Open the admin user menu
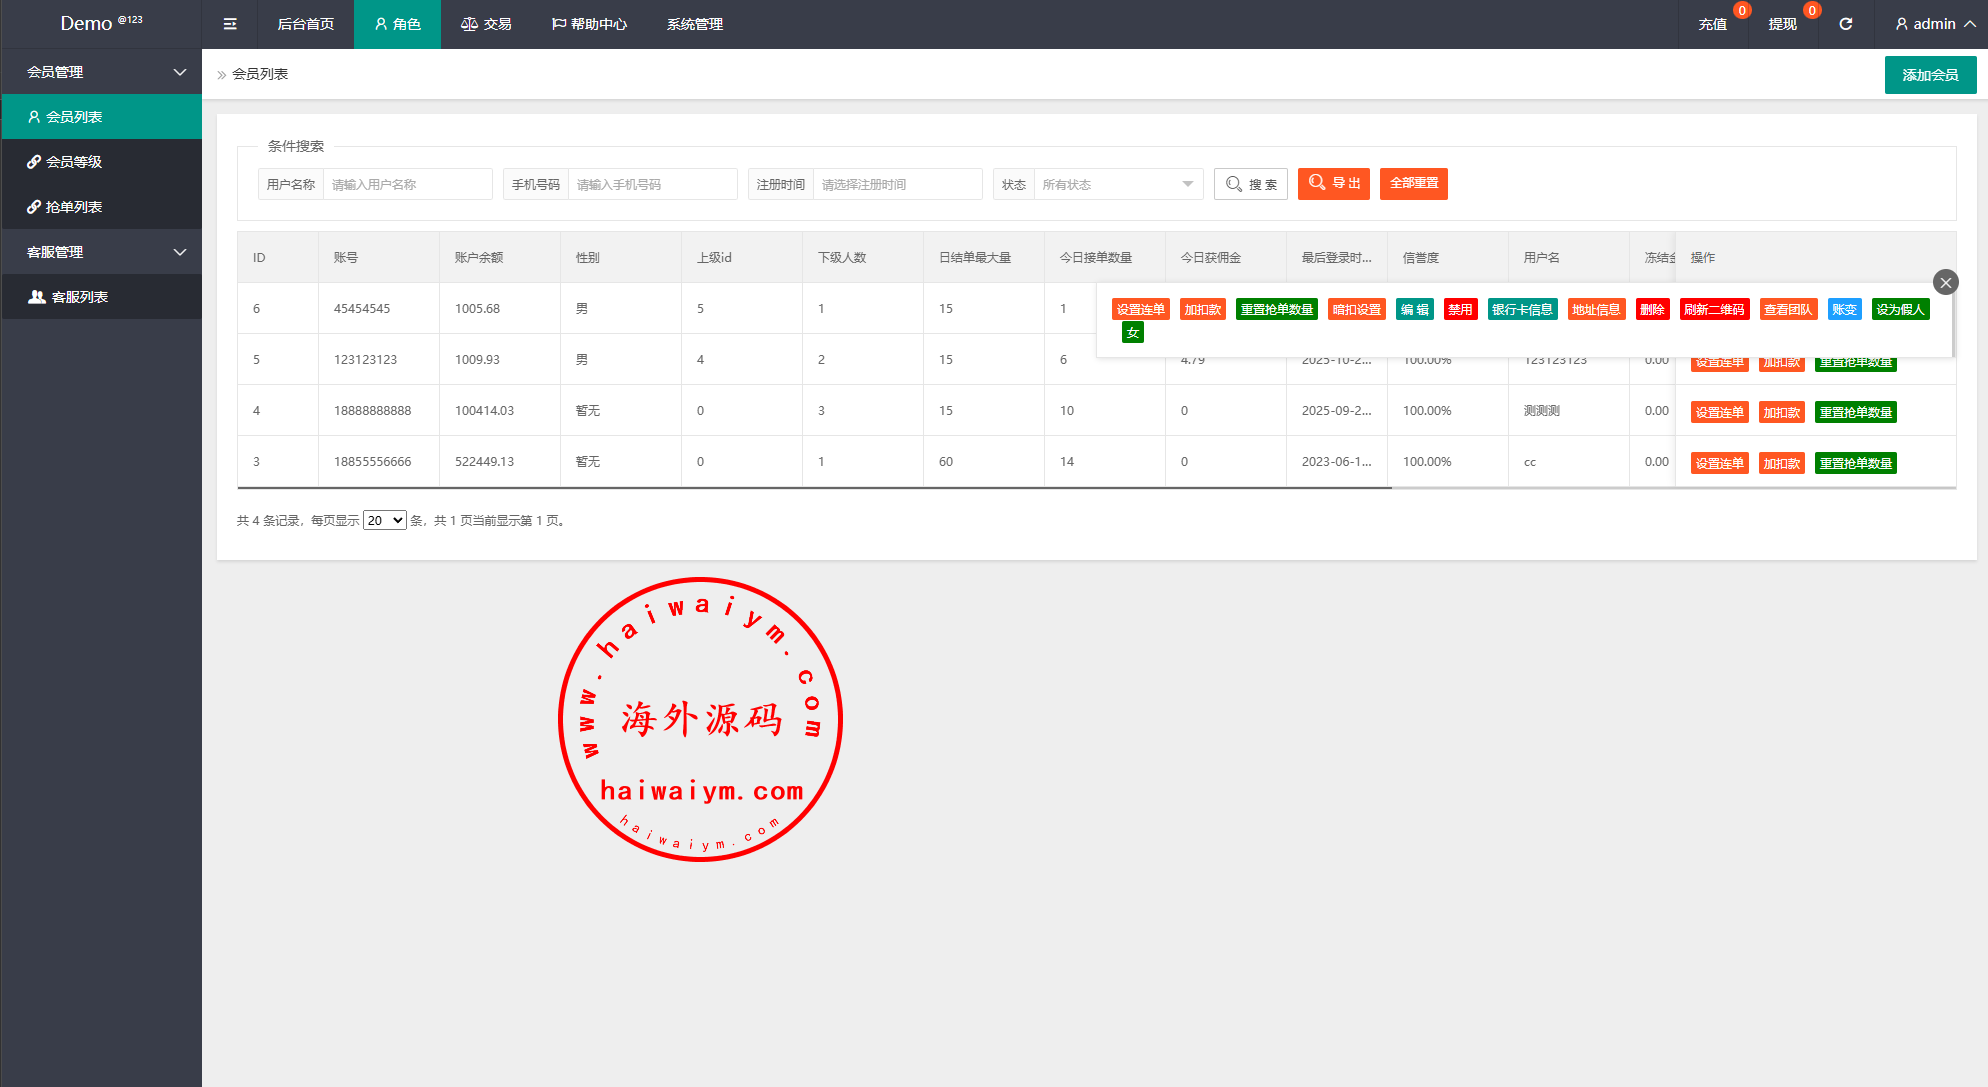Viewport: 1988px width, 1087px height. point(1934,24)
